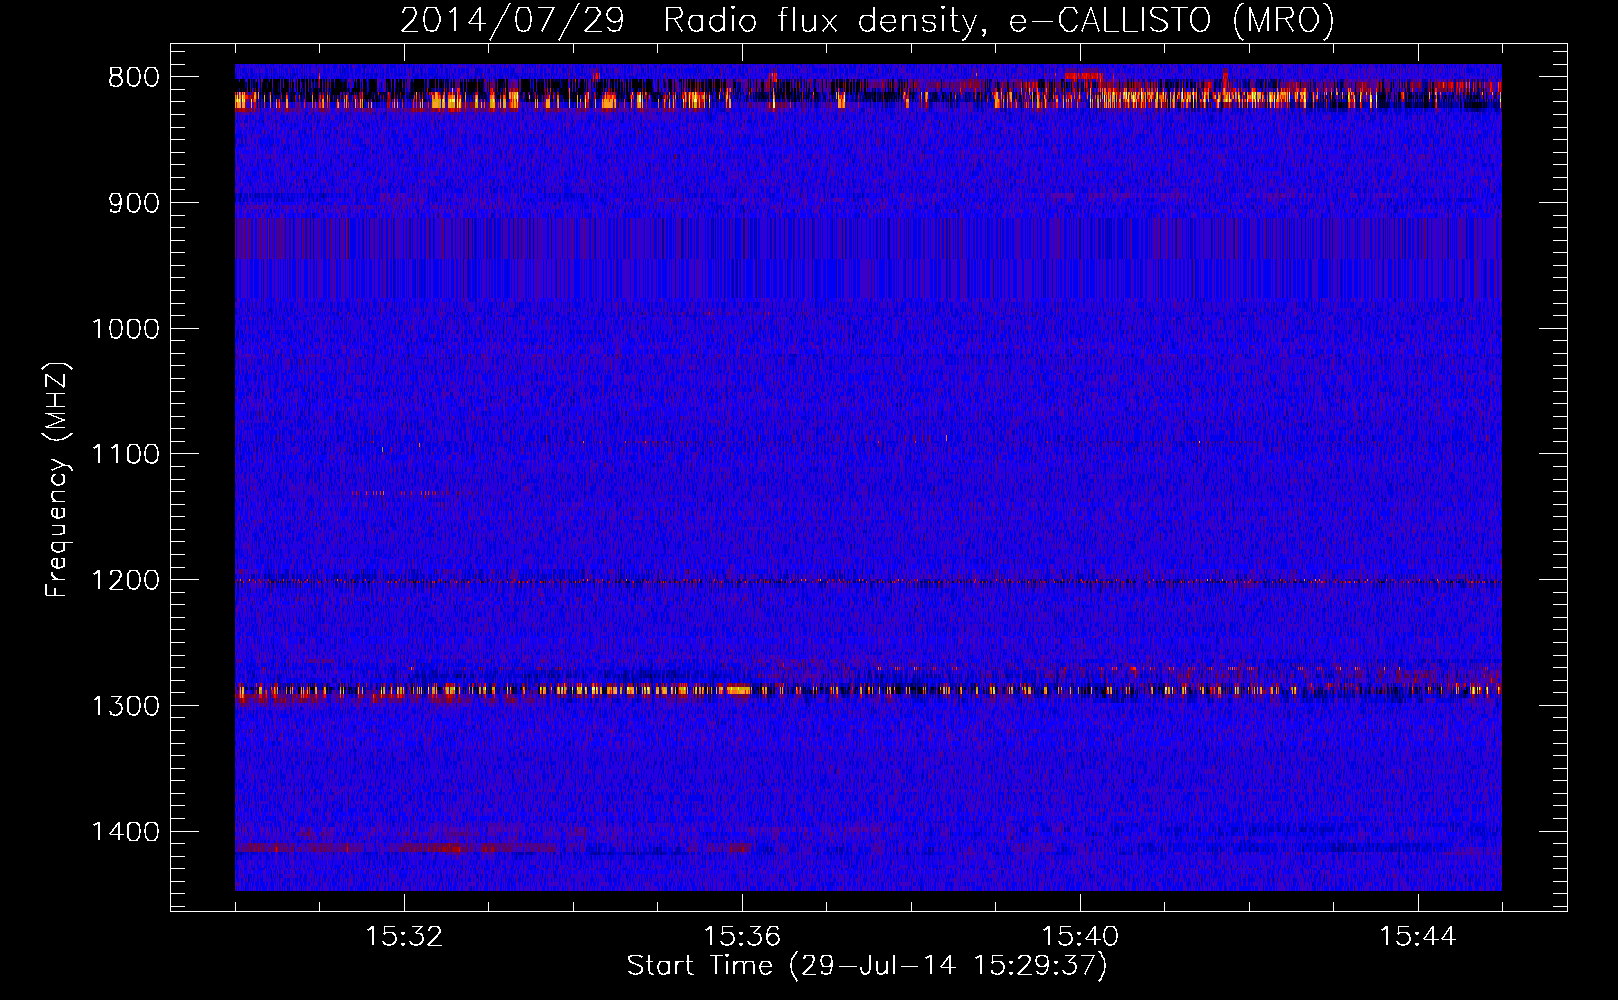1618x1000 pixels.
Task: Click the bright interference band near 1290 MHz
Action: (868, 690)
